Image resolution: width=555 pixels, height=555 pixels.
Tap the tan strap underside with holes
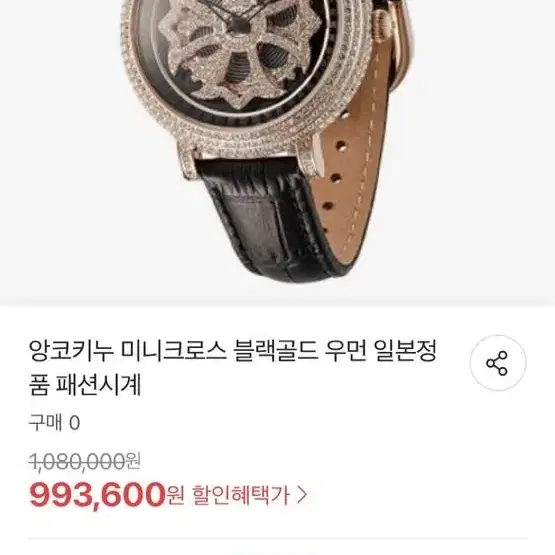(354, 159)
